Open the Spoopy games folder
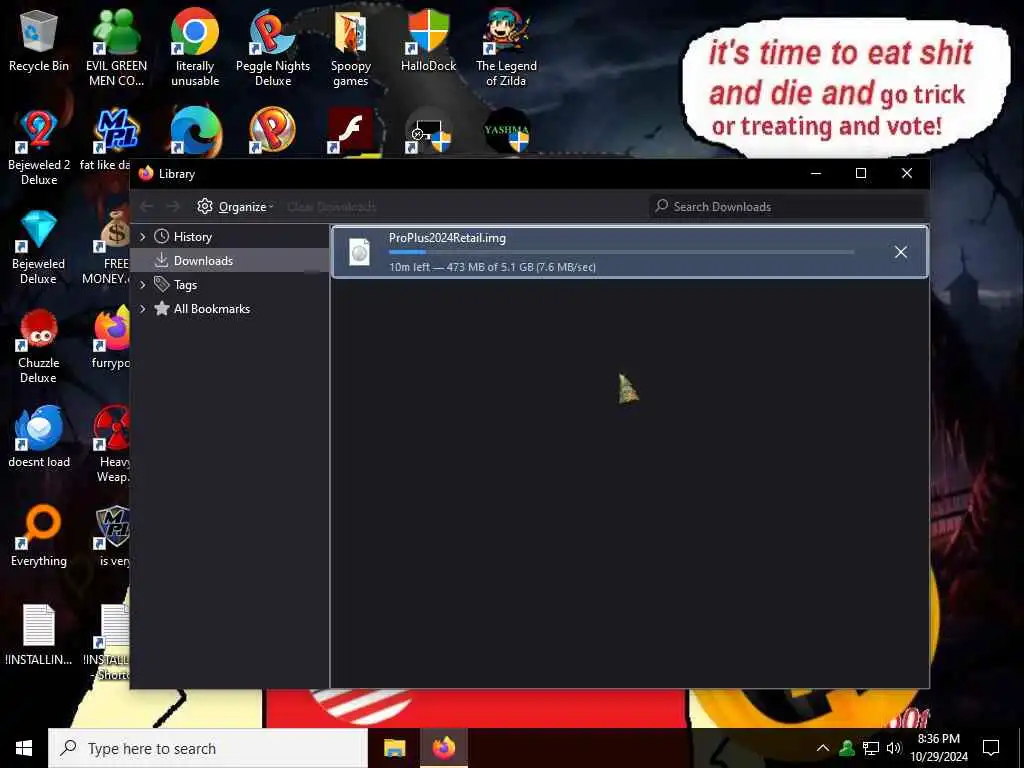 coord(351,48)
